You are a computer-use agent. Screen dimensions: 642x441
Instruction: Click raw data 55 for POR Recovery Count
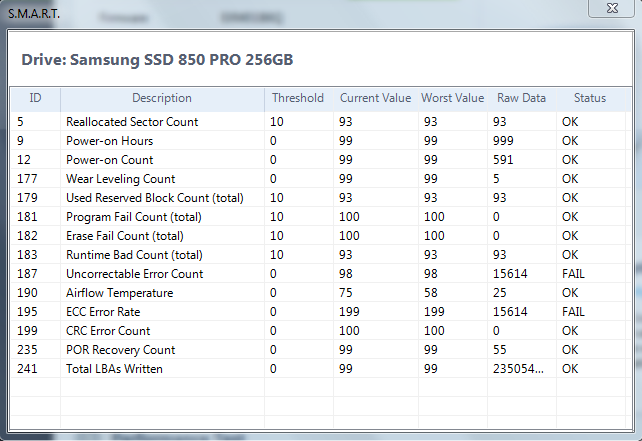coord(500,350)
